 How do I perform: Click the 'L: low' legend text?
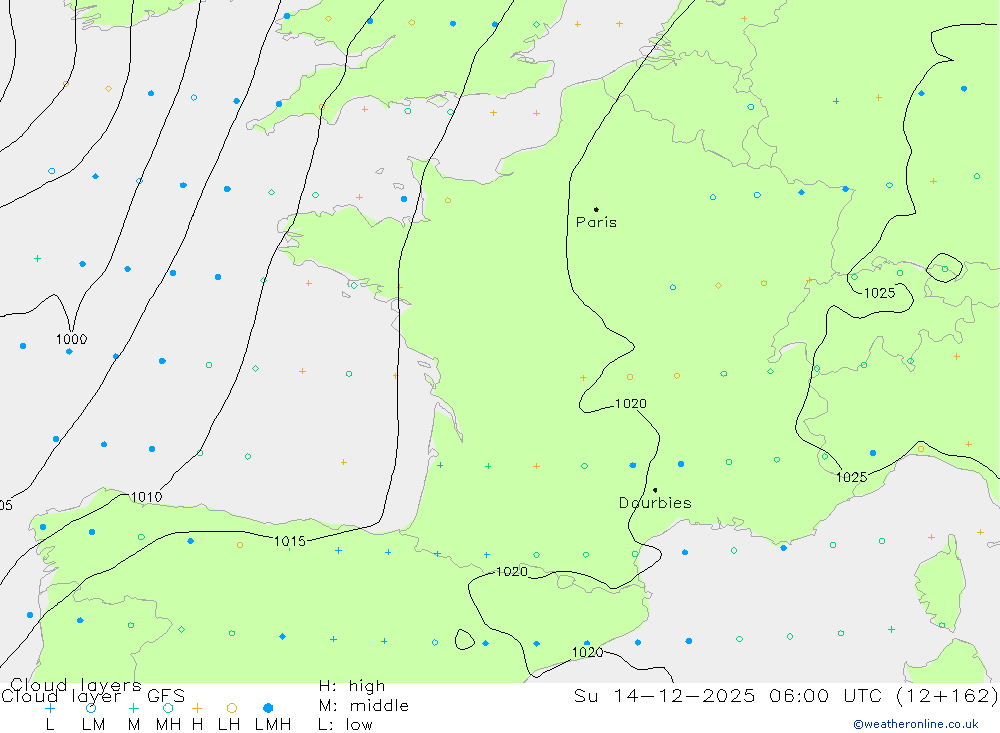[345, 725]
